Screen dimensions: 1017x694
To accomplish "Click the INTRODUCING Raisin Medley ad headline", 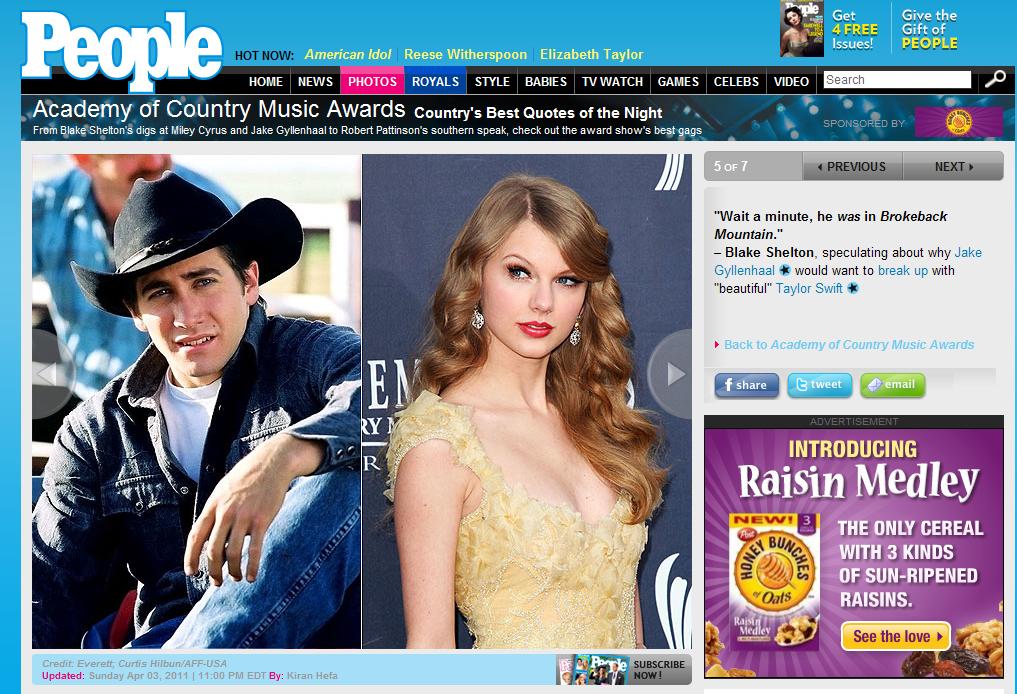I will pos(857,470).
